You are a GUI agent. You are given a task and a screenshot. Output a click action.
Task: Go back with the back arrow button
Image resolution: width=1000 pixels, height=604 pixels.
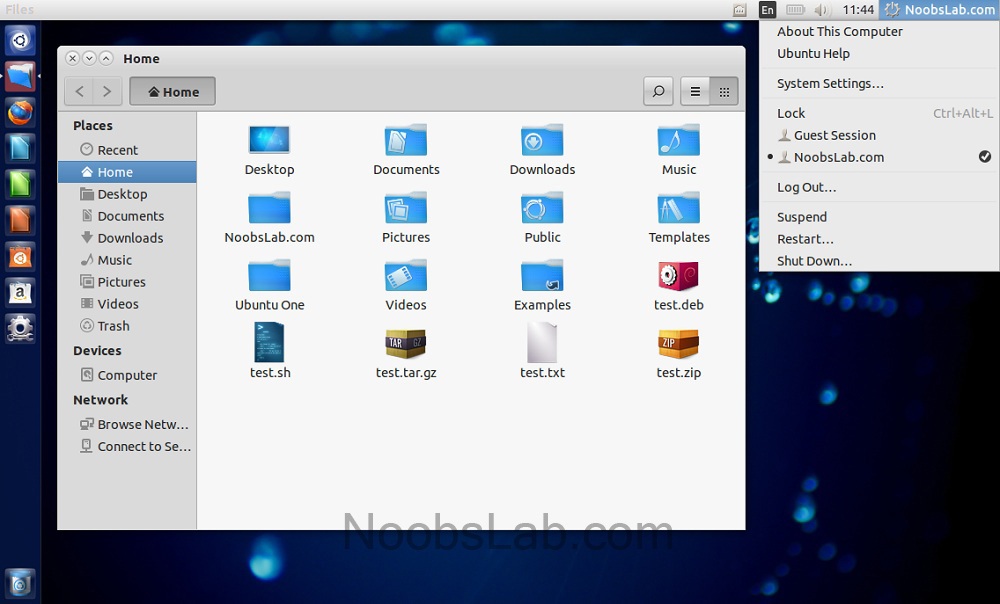(80, 92)
